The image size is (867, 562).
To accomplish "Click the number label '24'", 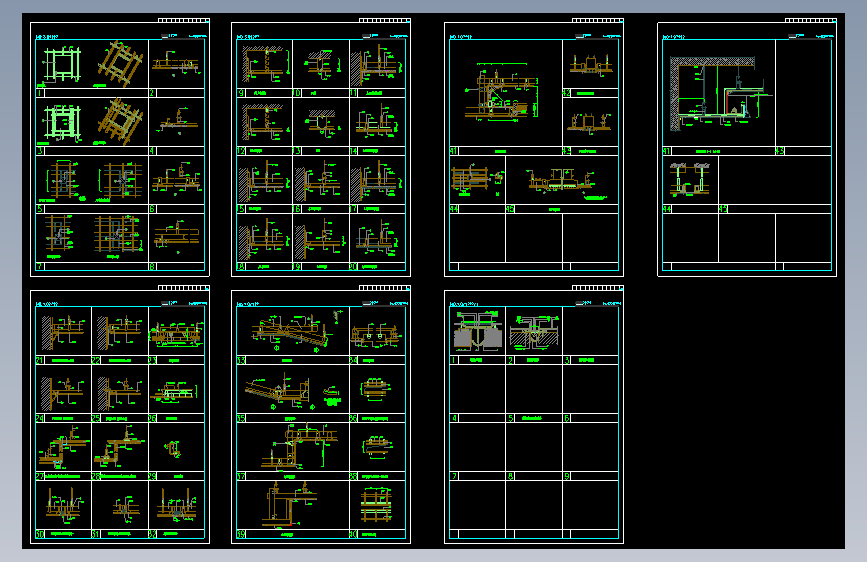I will point(40,418).
